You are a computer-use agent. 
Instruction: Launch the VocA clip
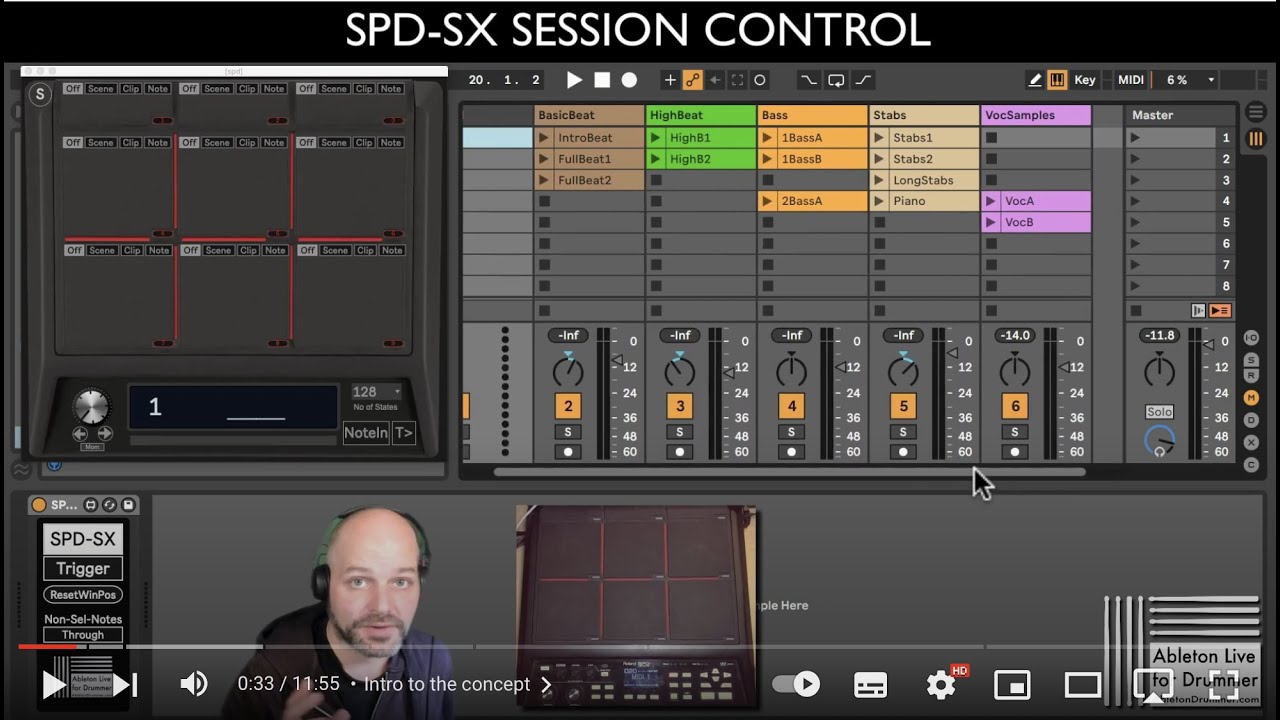[991, 201]
